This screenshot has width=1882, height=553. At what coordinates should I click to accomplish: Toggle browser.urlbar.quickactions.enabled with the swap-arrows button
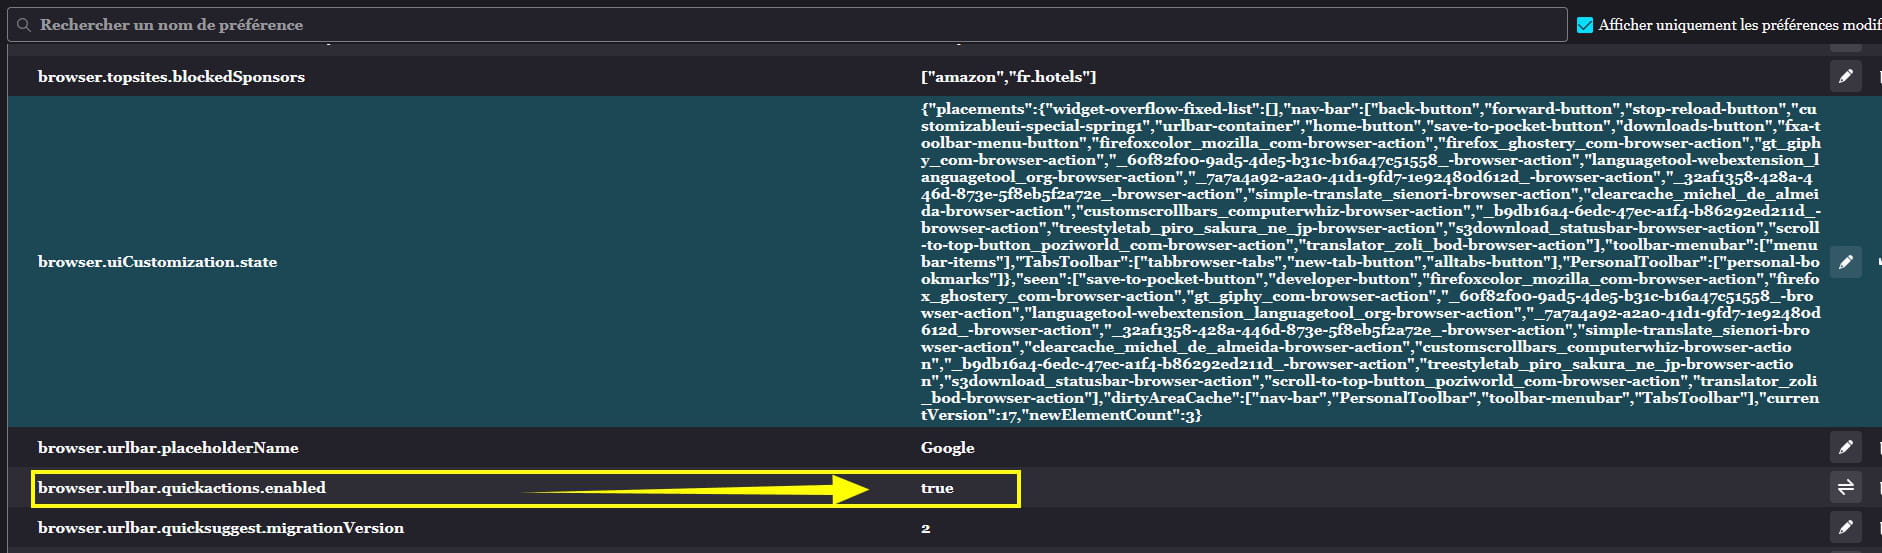(x=1846, y=487)
